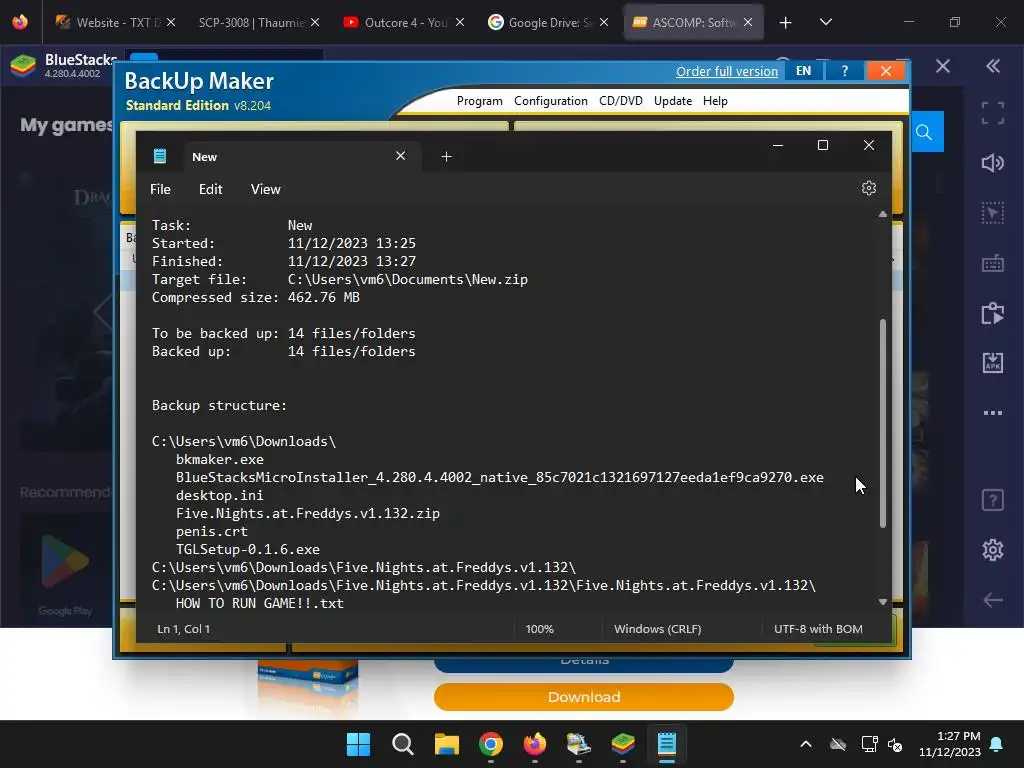Open Notepad from taskbar
1024x768 pixels.
coord(667,744)
